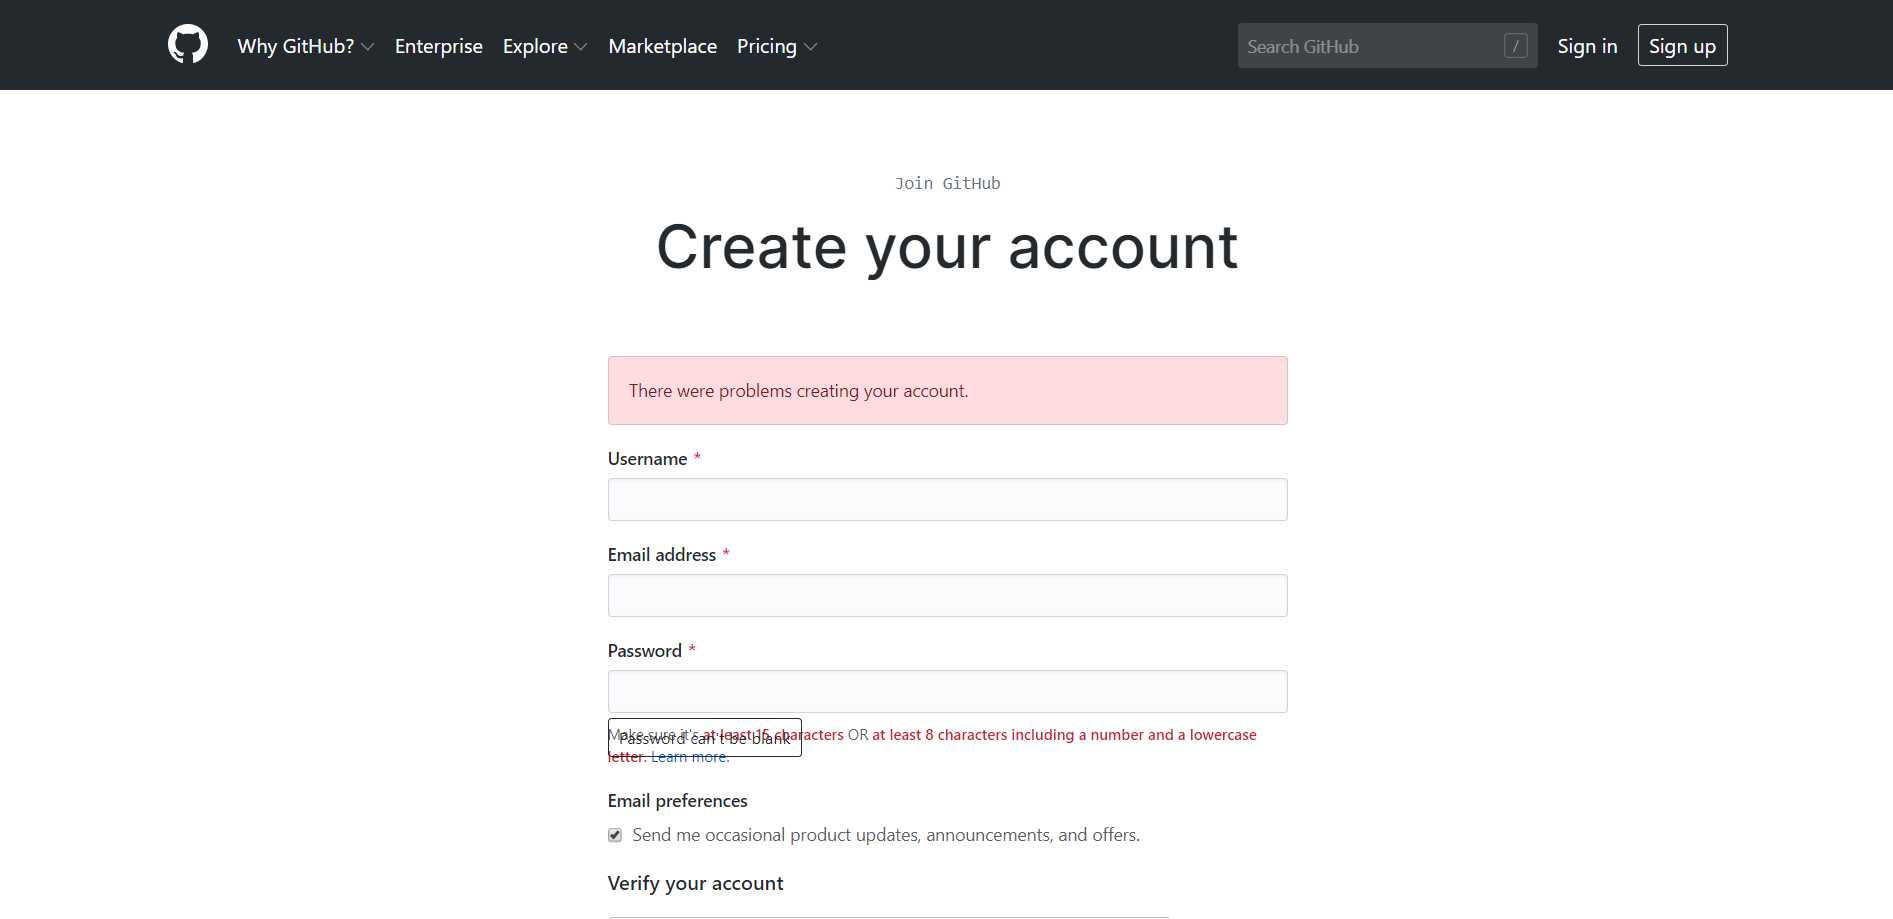Viewport: 1893px width, 919px height.
Task: Click the Sign up button
Action: (x=1682, y=45)
